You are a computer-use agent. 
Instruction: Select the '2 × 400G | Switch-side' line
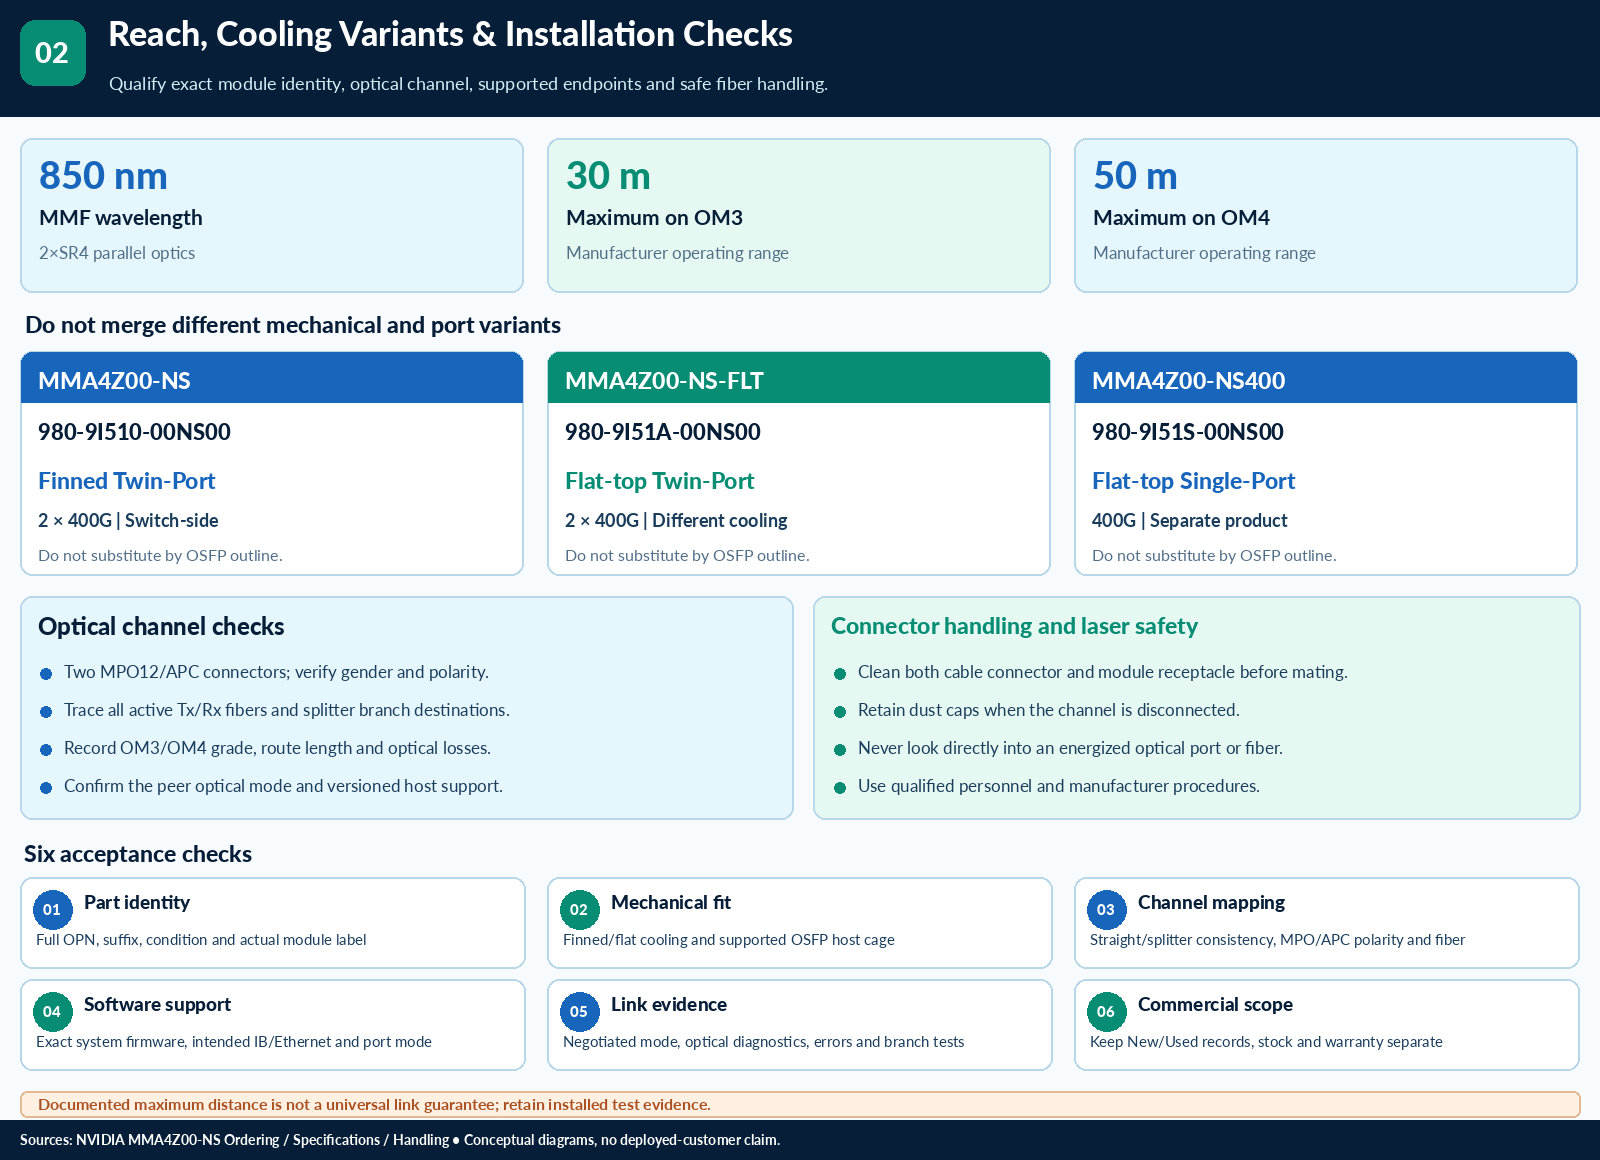coord(128,520)
